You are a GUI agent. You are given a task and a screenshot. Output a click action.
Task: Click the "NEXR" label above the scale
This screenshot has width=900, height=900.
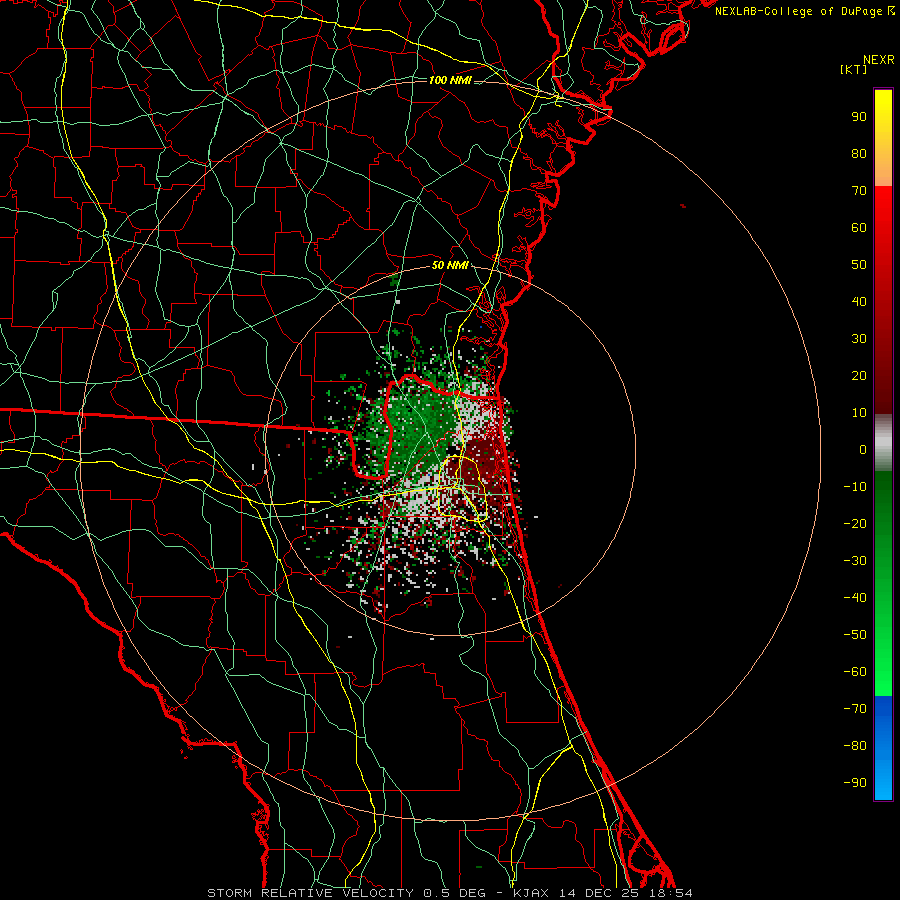point(879,60)
